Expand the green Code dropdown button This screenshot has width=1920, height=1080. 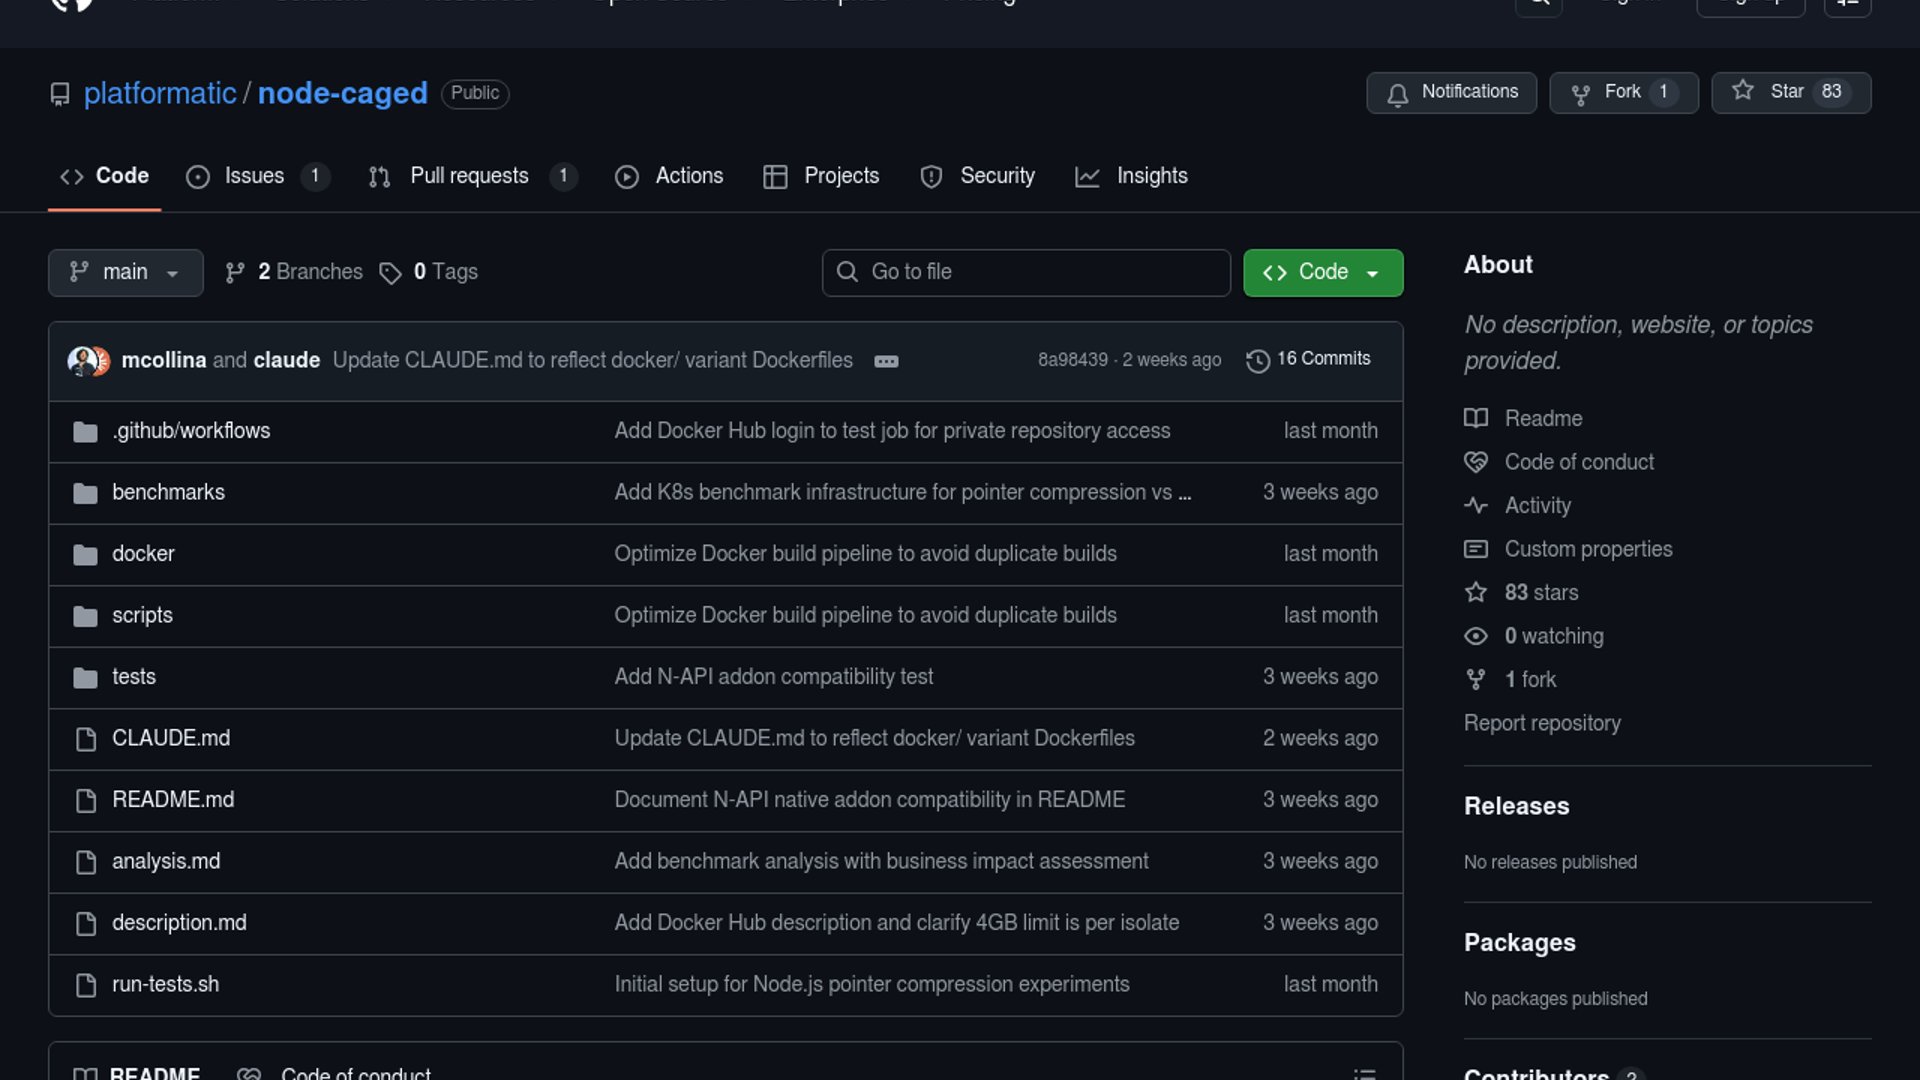click(1322, 272)
